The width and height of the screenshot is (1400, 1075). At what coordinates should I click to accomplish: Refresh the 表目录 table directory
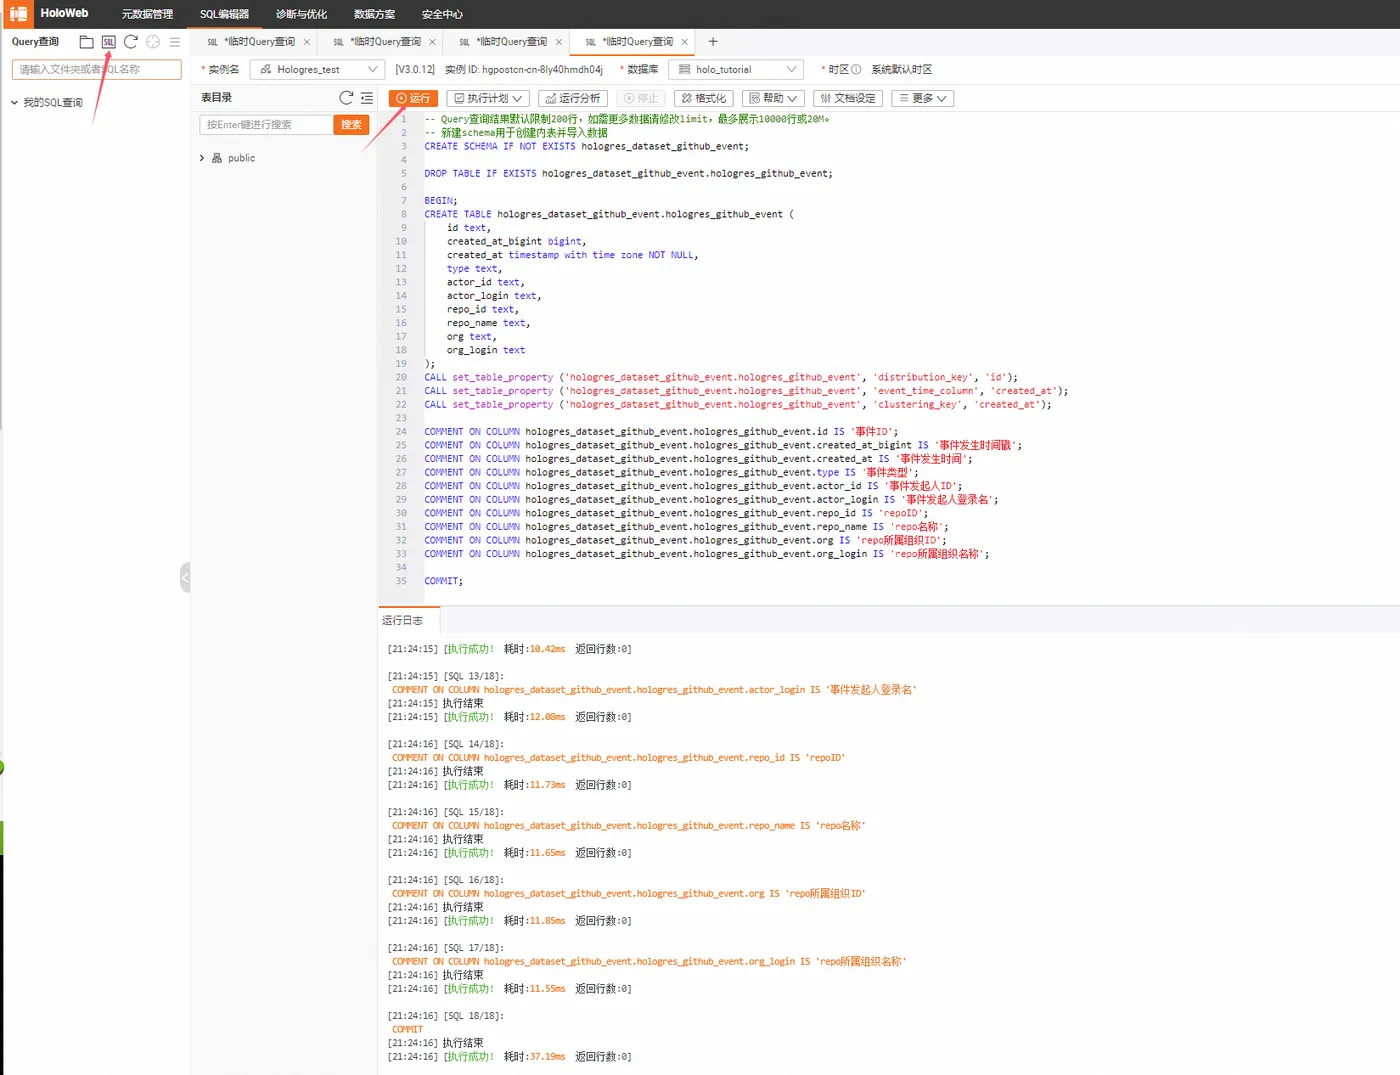coord(346,98)
